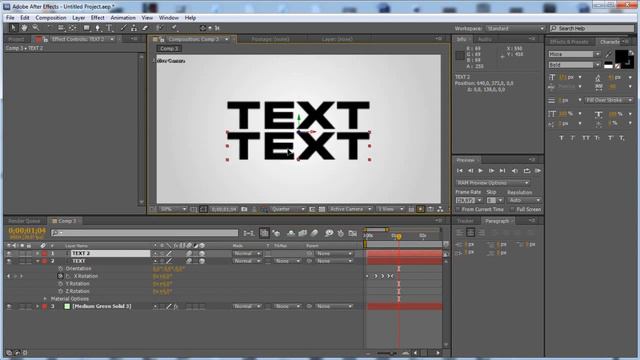
Task: Click the green solid layer color swatch
Action: coord(67,306)
